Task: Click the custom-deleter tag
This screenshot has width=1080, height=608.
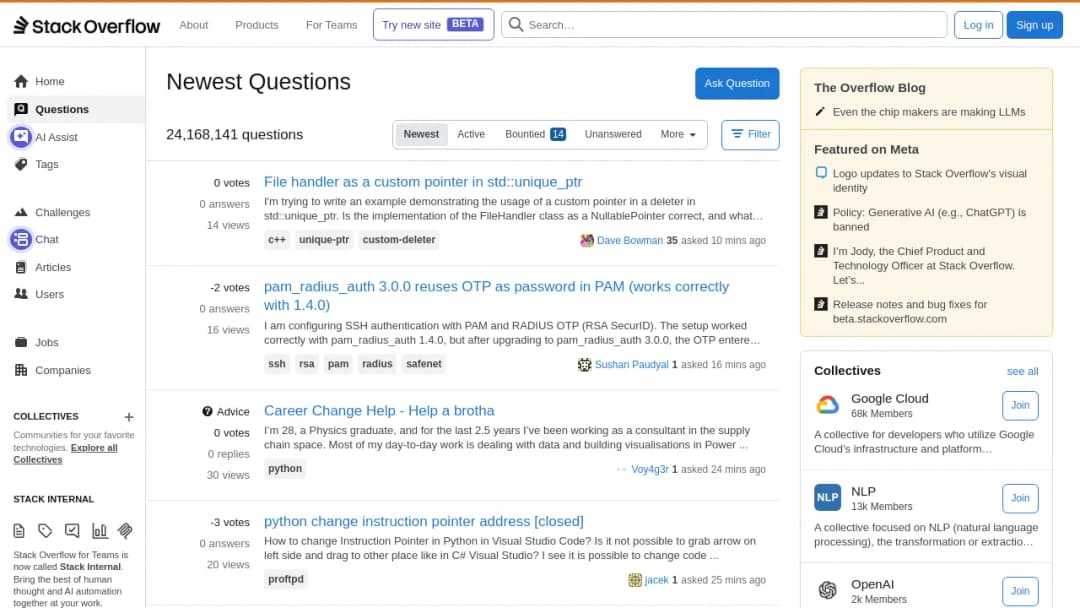Action: tap(399, 240)
